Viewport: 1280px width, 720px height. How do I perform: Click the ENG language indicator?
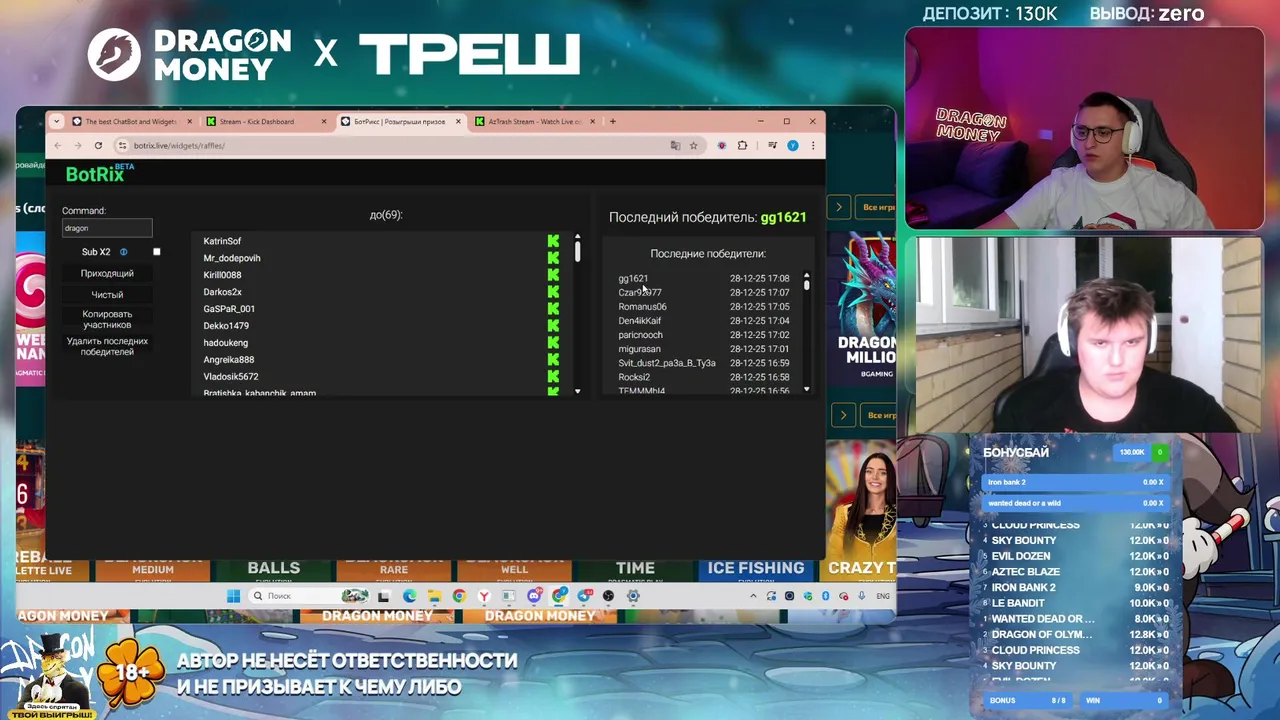point(883,596)
